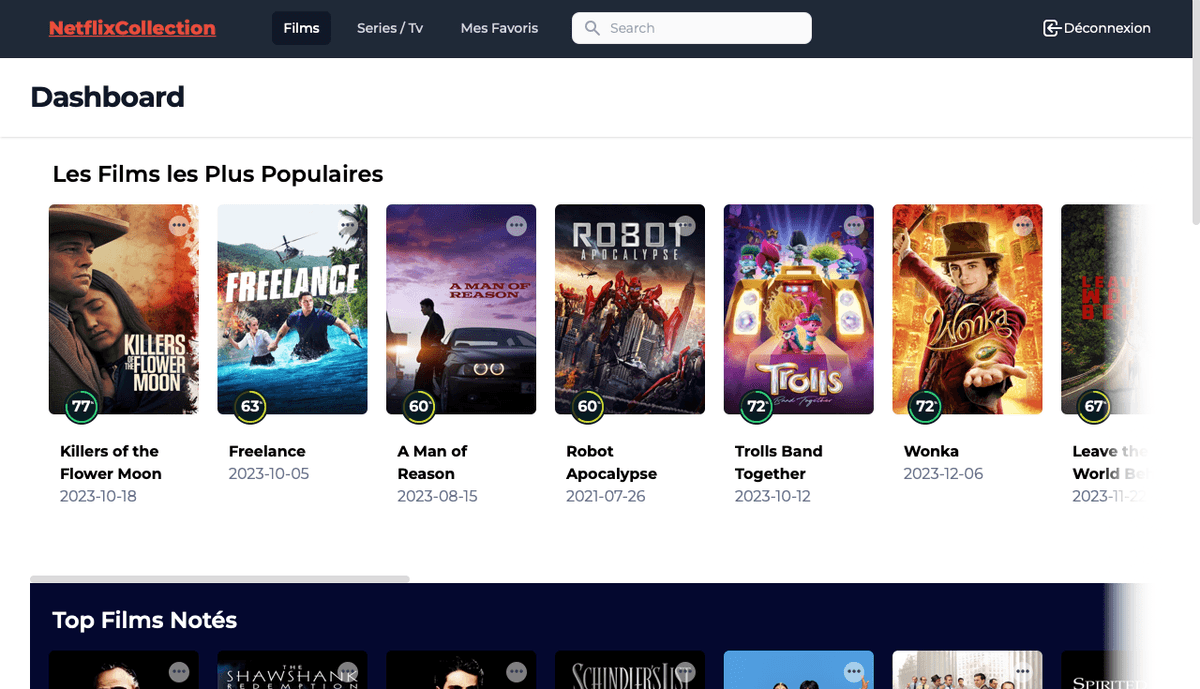Viewport: 1200px width, 689px height.
Task: Open the three-dot menu on Trolls Band Together
Action: 854,226
